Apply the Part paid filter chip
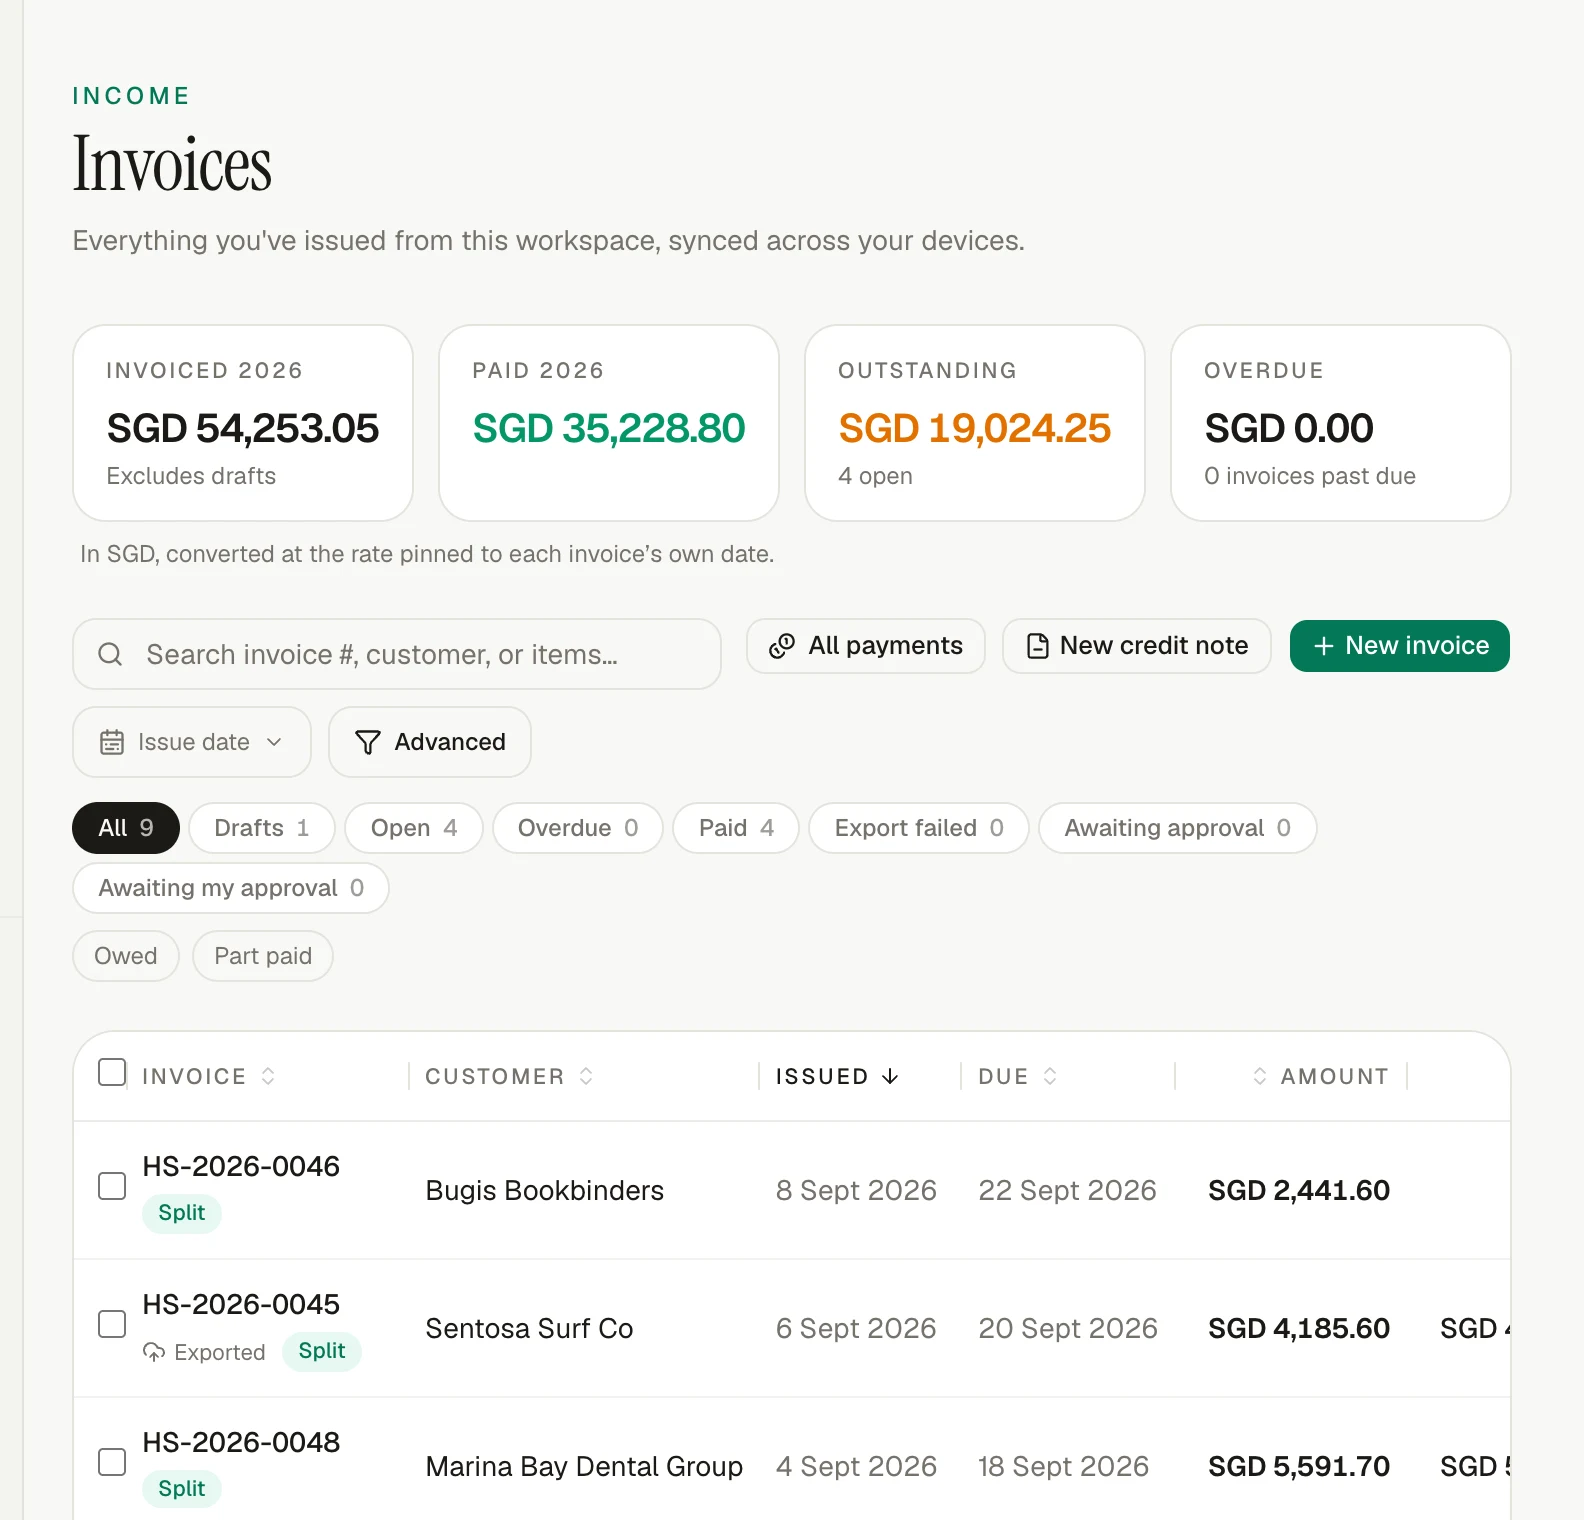1584x1520 pixels. (263, 956)
